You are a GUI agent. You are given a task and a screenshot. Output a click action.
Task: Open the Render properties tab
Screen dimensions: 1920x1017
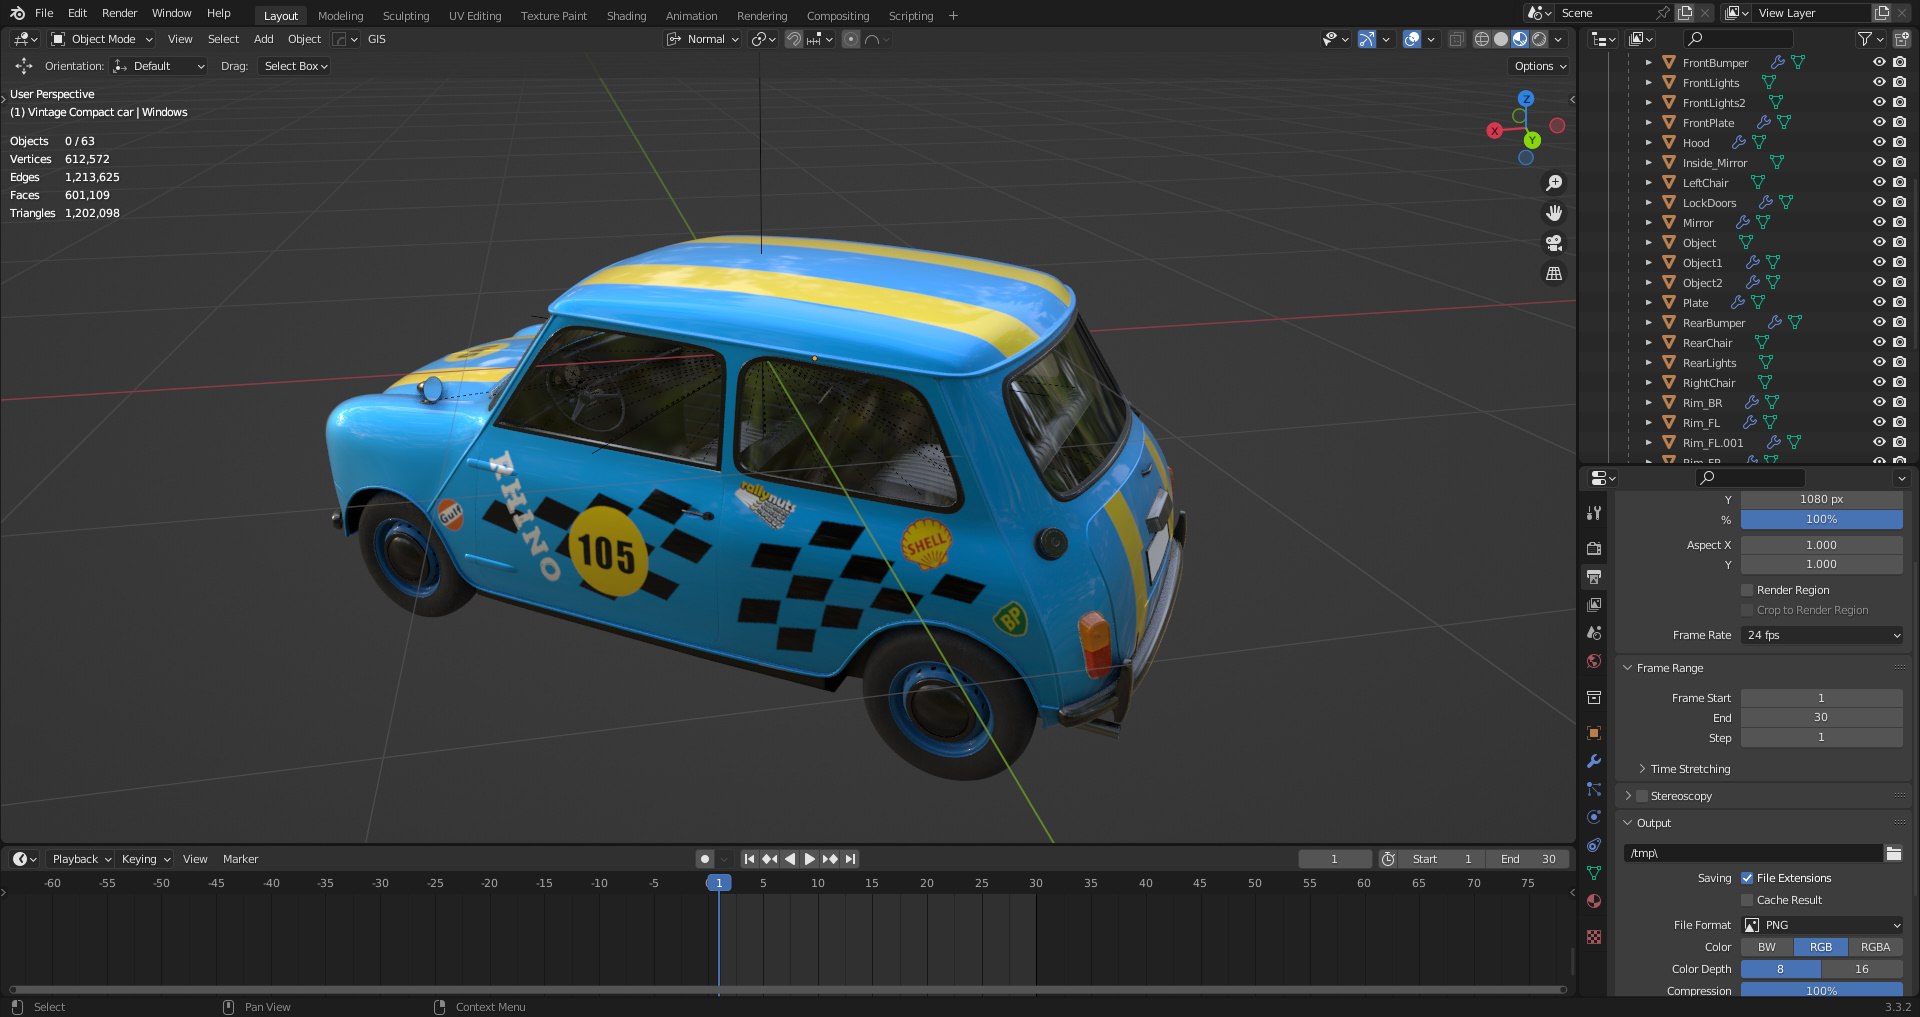click(1594, 549)
